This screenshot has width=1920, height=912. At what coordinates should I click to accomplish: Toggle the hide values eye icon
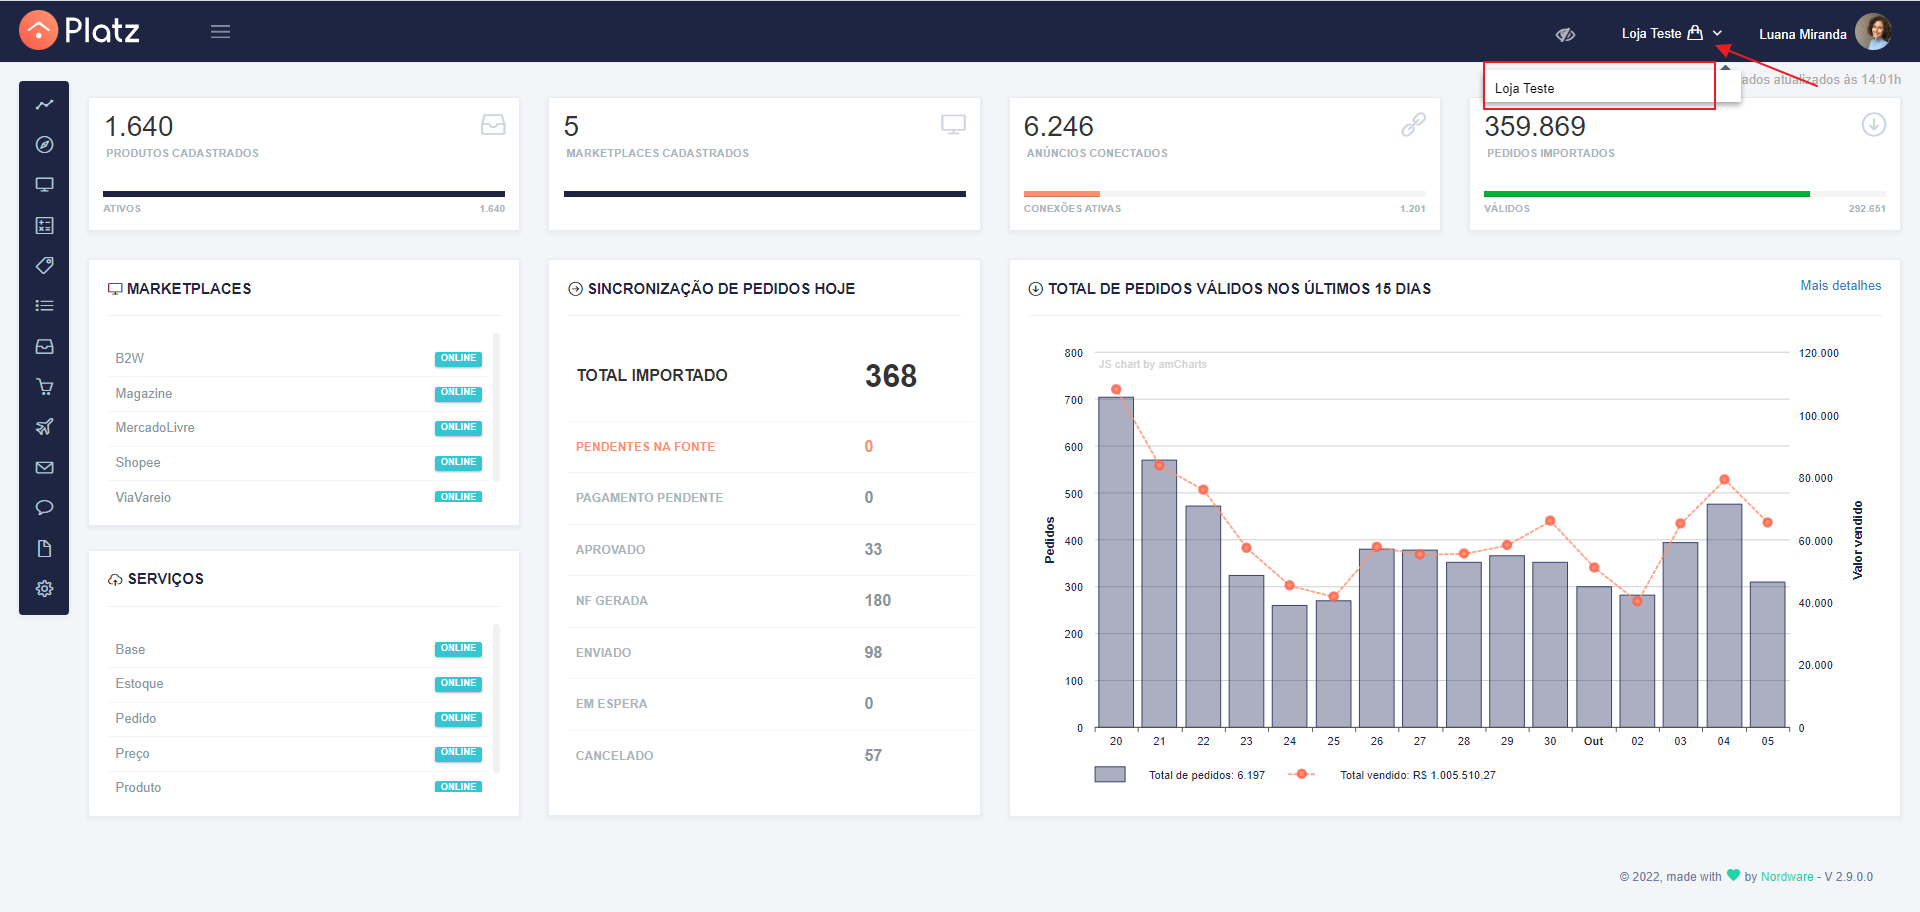[x=1565, y=34]
